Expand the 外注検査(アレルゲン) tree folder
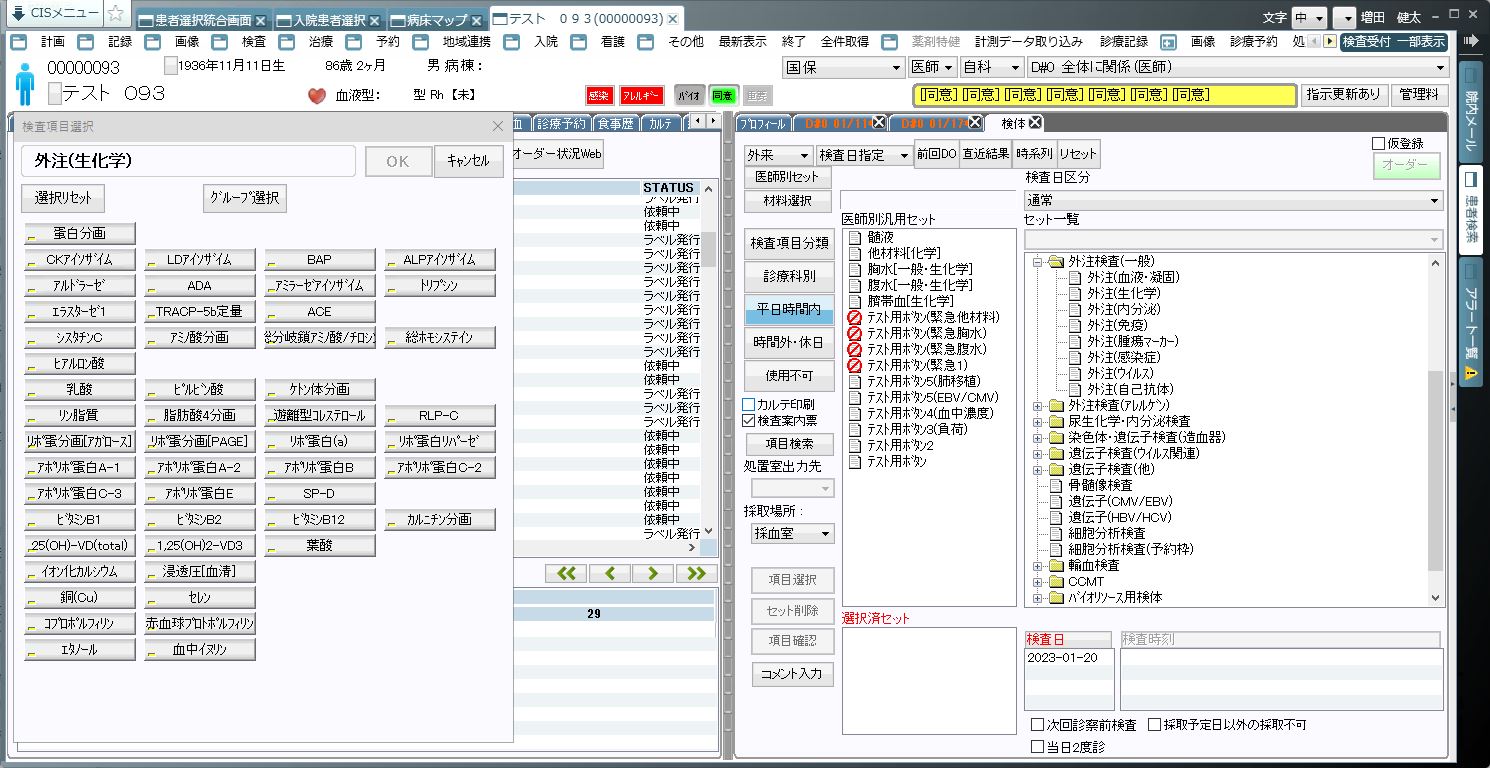 coord(1038,405)
